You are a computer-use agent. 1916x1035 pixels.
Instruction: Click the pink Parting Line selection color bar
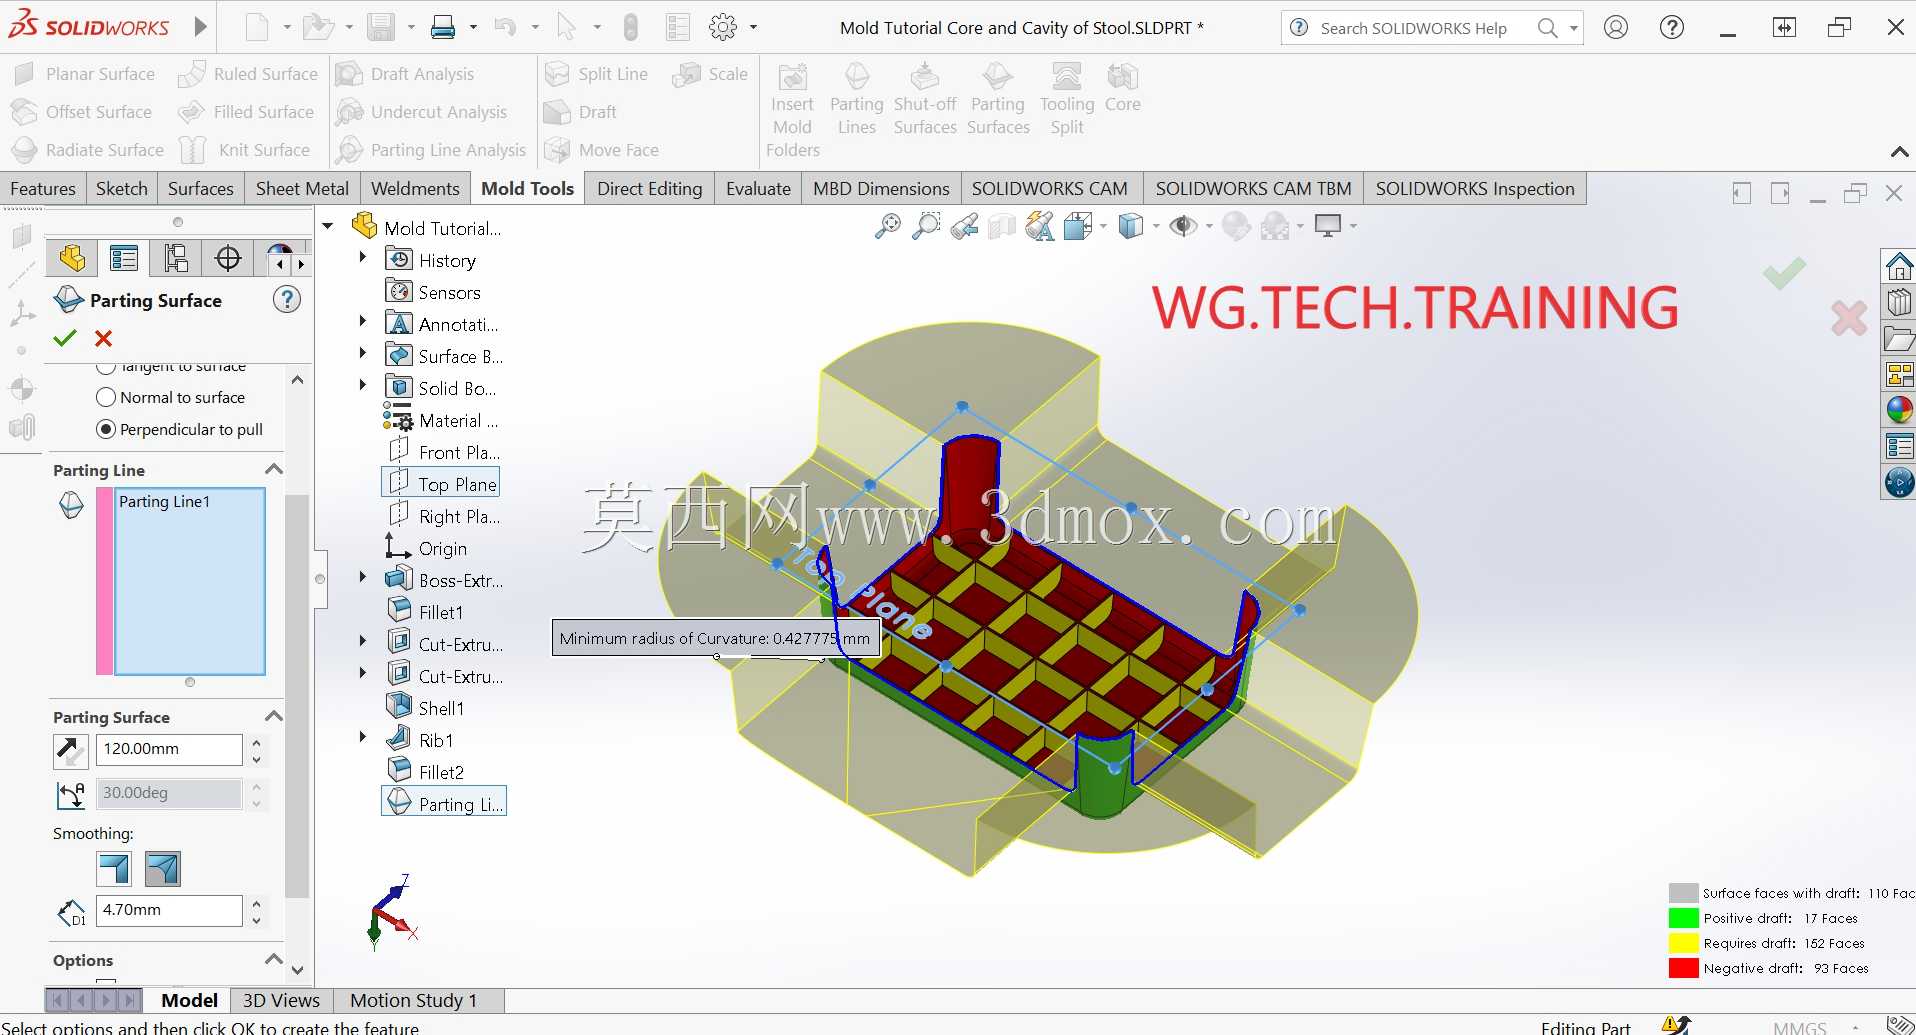[104, 581]
